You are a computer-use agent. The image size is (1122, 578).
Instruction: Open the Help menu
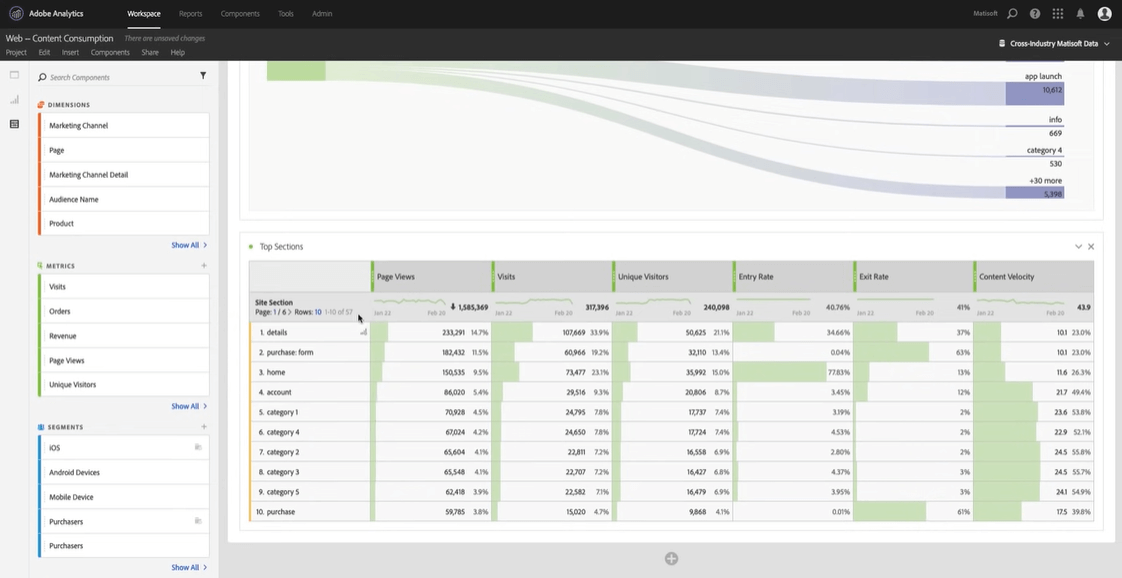point(177,52)
